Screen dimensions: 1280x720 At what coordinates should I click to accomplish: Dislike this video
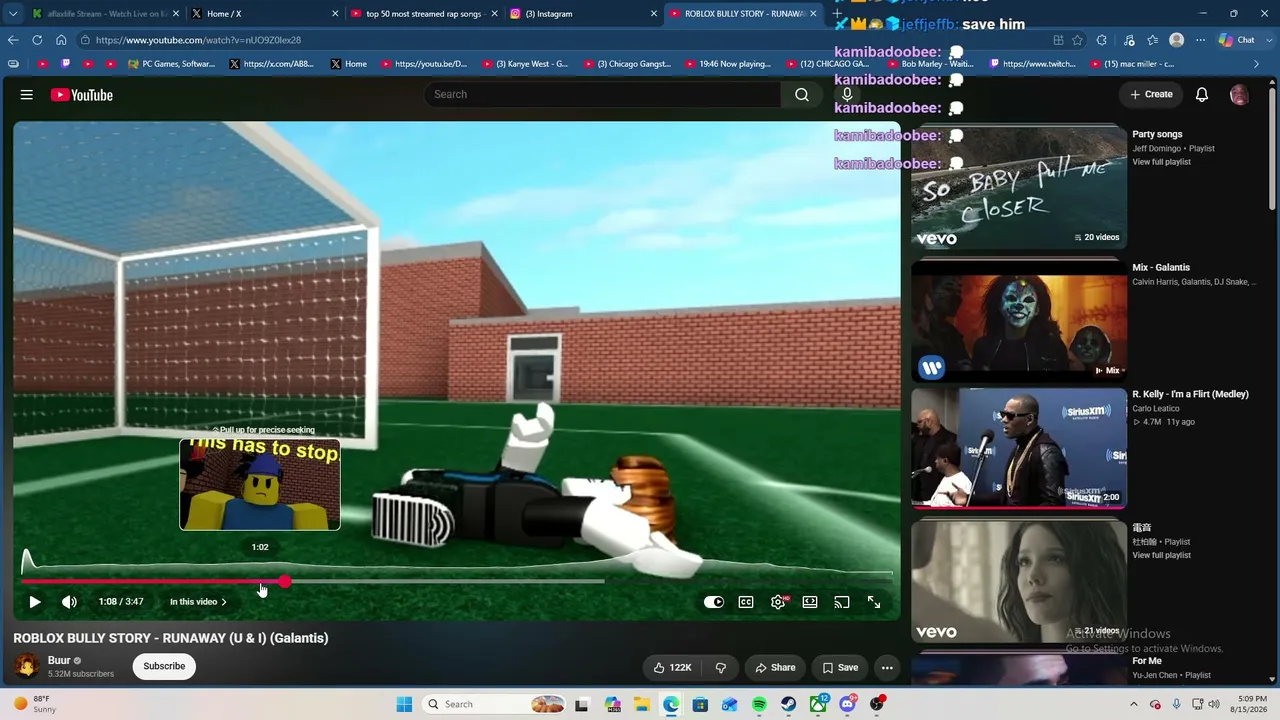tap(720, 667)
